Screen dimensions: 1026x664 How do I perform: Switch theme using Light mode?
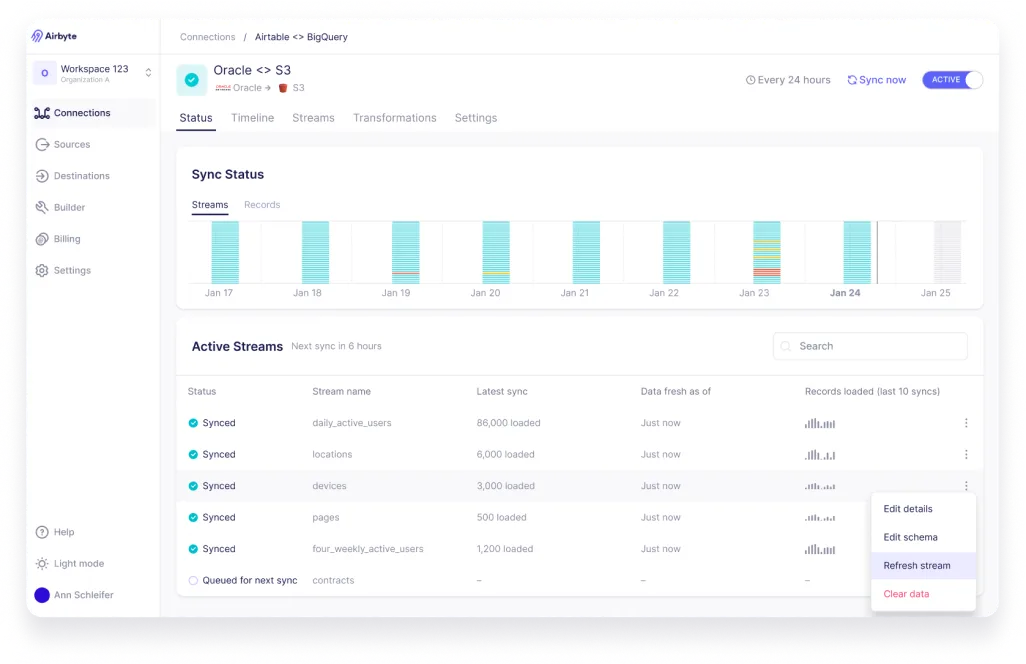[x=69, y=563]
